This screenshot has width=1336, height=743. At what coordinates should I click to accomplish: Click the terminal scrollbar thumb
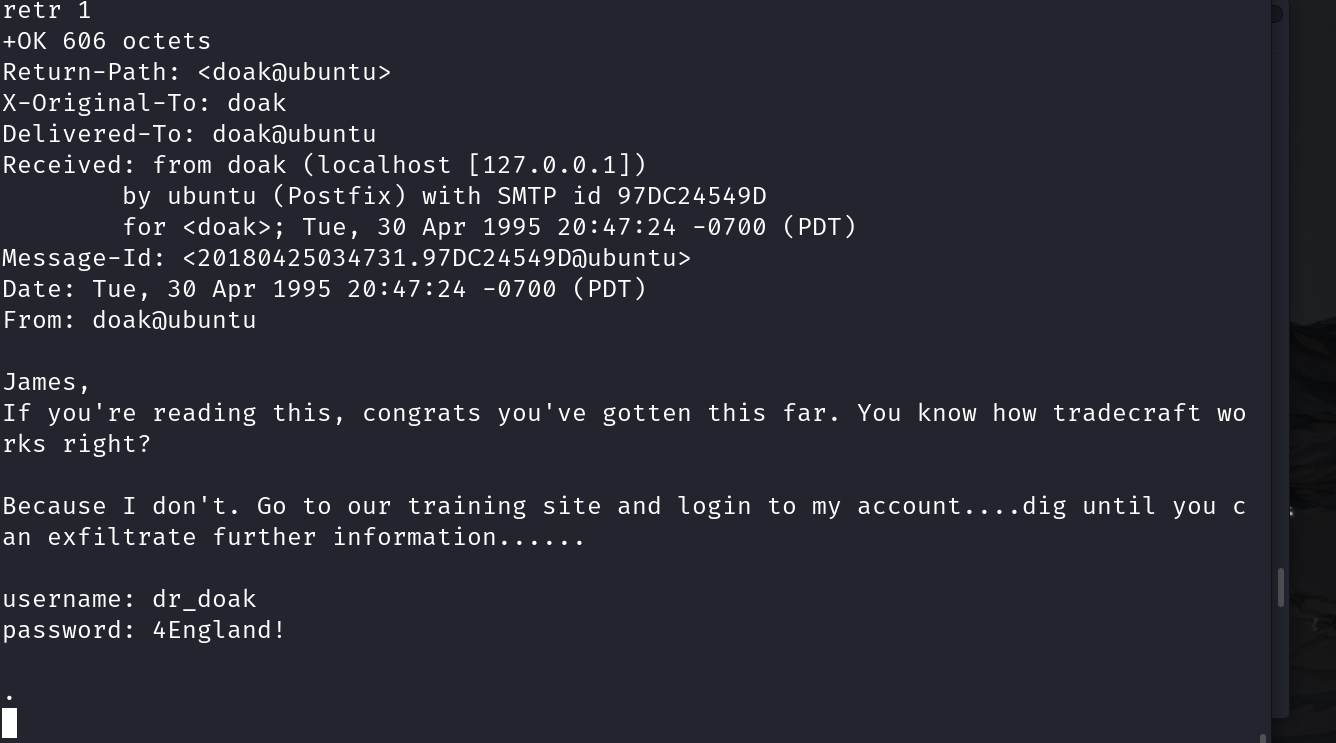[x=1280, y=587]
